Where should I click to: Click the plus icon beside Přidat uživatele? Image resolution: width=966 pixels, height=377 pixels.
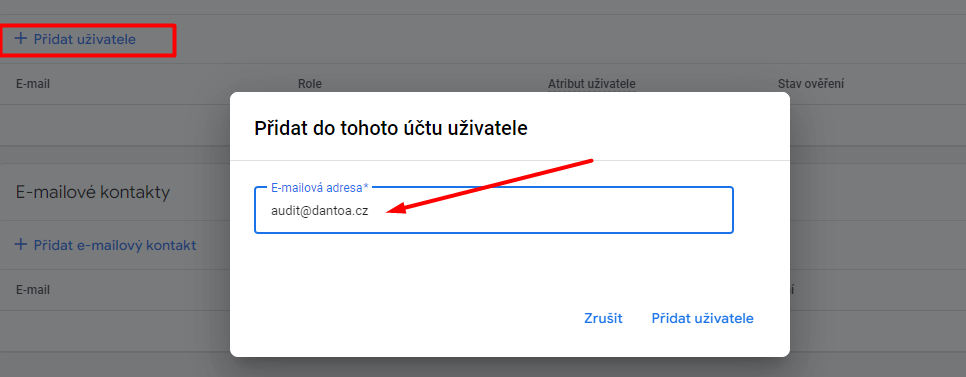pyautogui.click(x=21, y=39)
